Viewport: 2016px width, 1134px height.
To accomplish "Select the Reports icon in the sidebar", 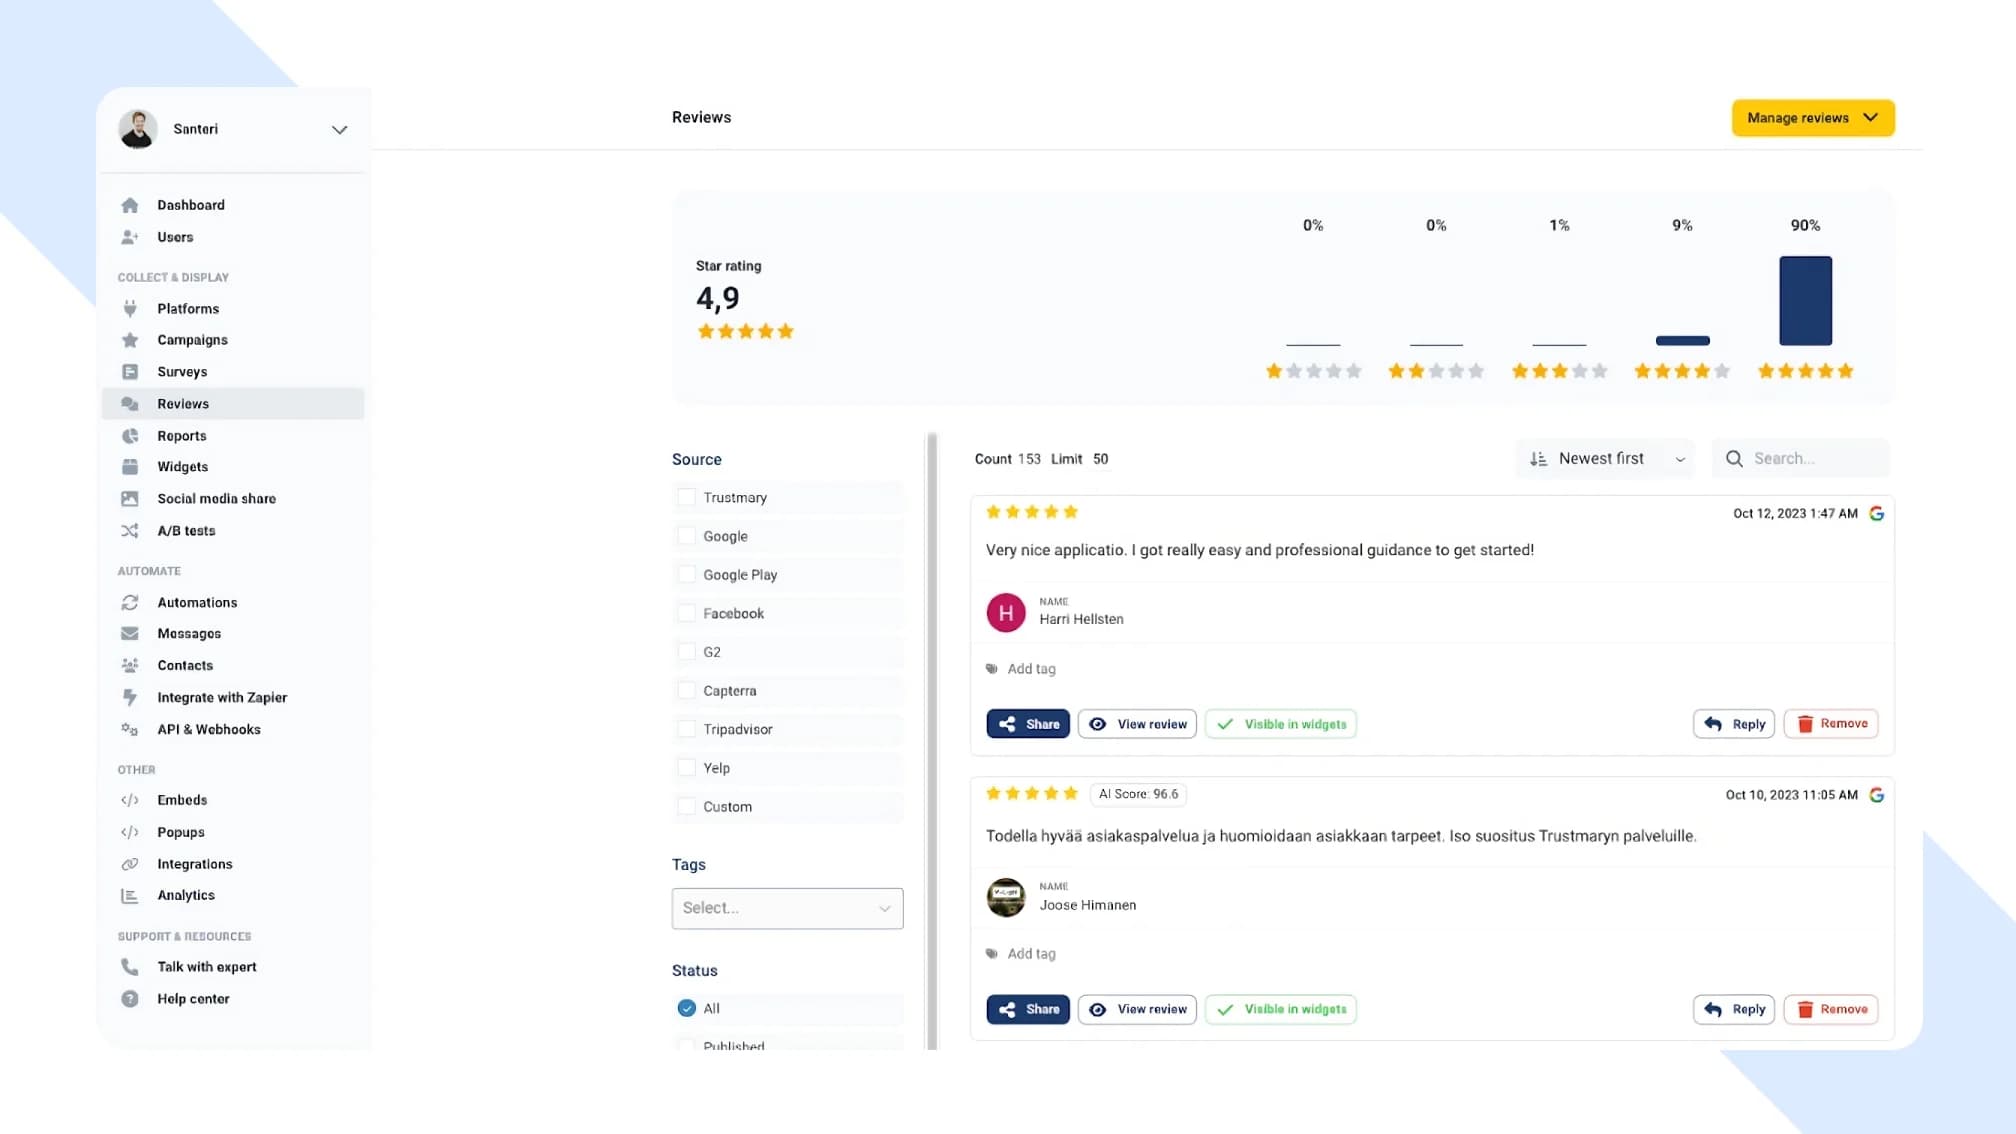I will pos(130,435).
